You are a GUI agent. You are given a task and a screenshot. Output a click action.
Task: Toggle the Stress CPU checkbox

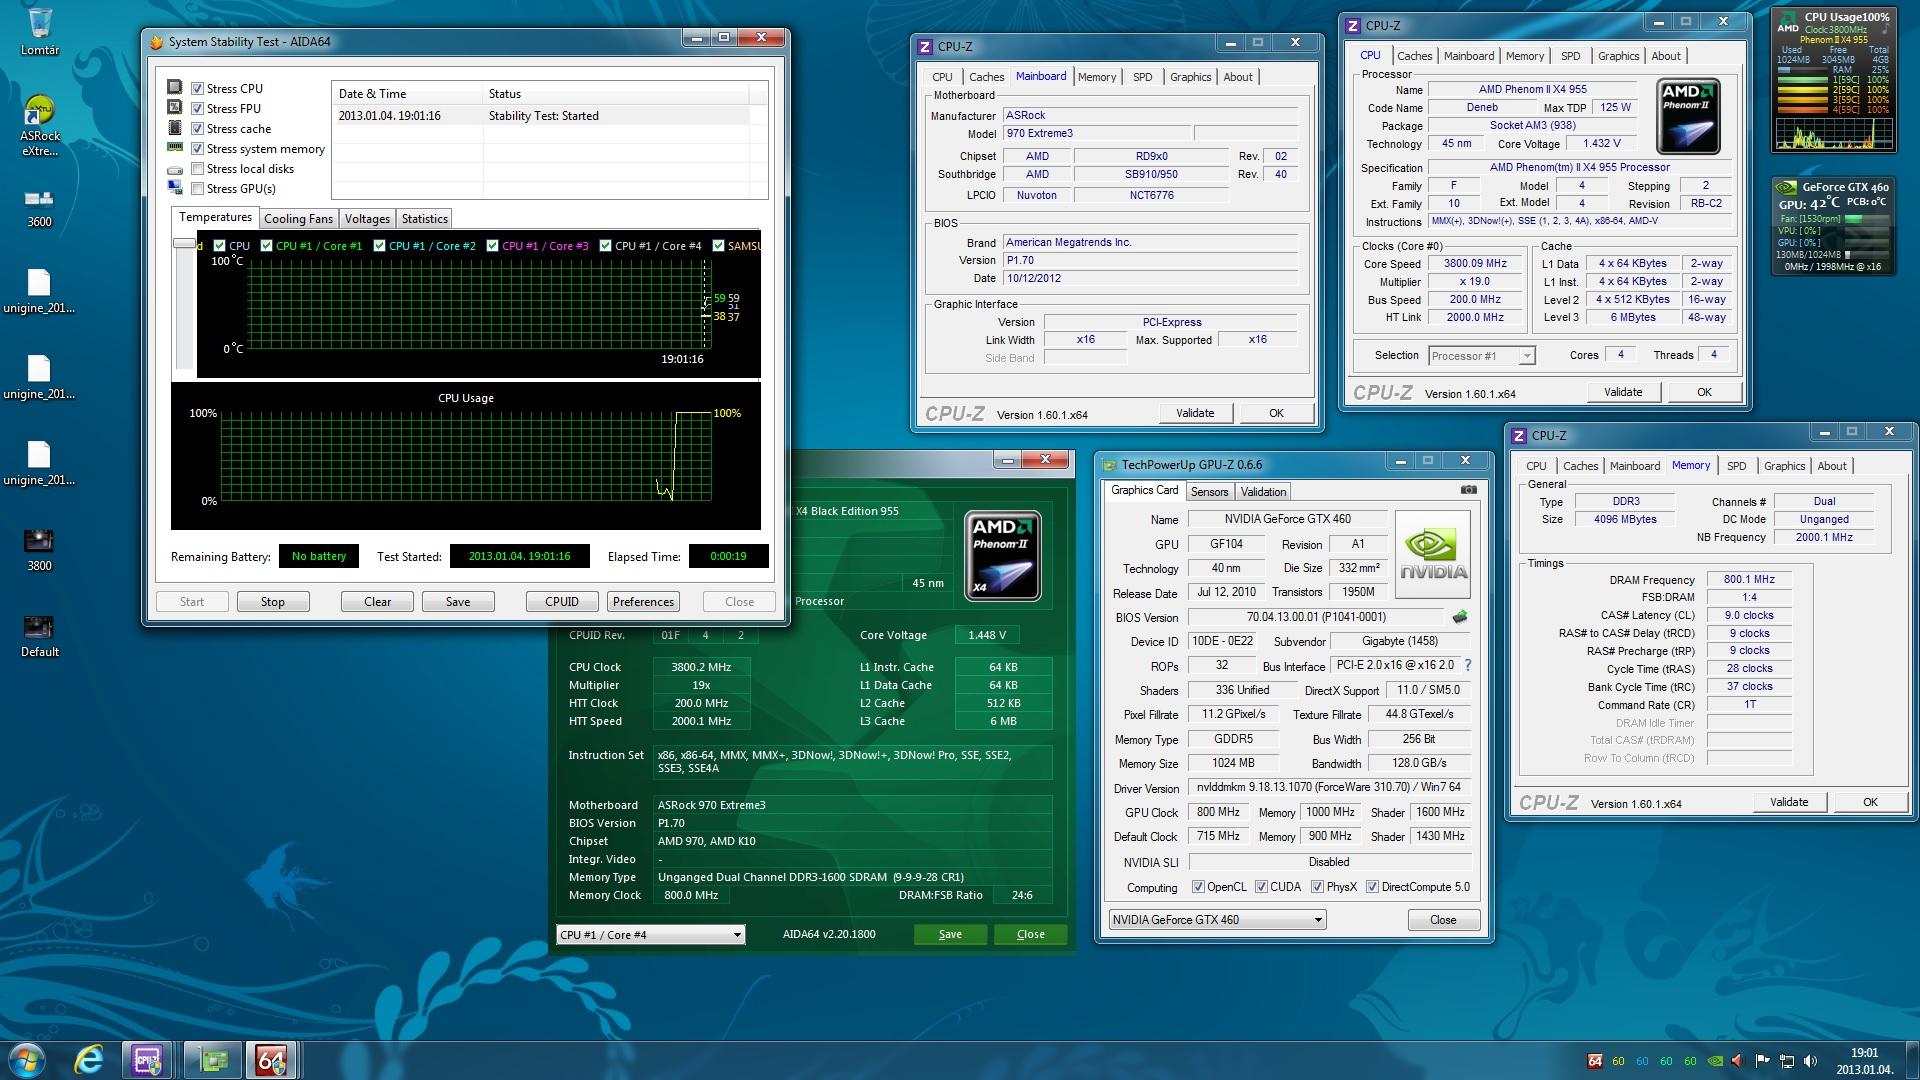point(198,88)
